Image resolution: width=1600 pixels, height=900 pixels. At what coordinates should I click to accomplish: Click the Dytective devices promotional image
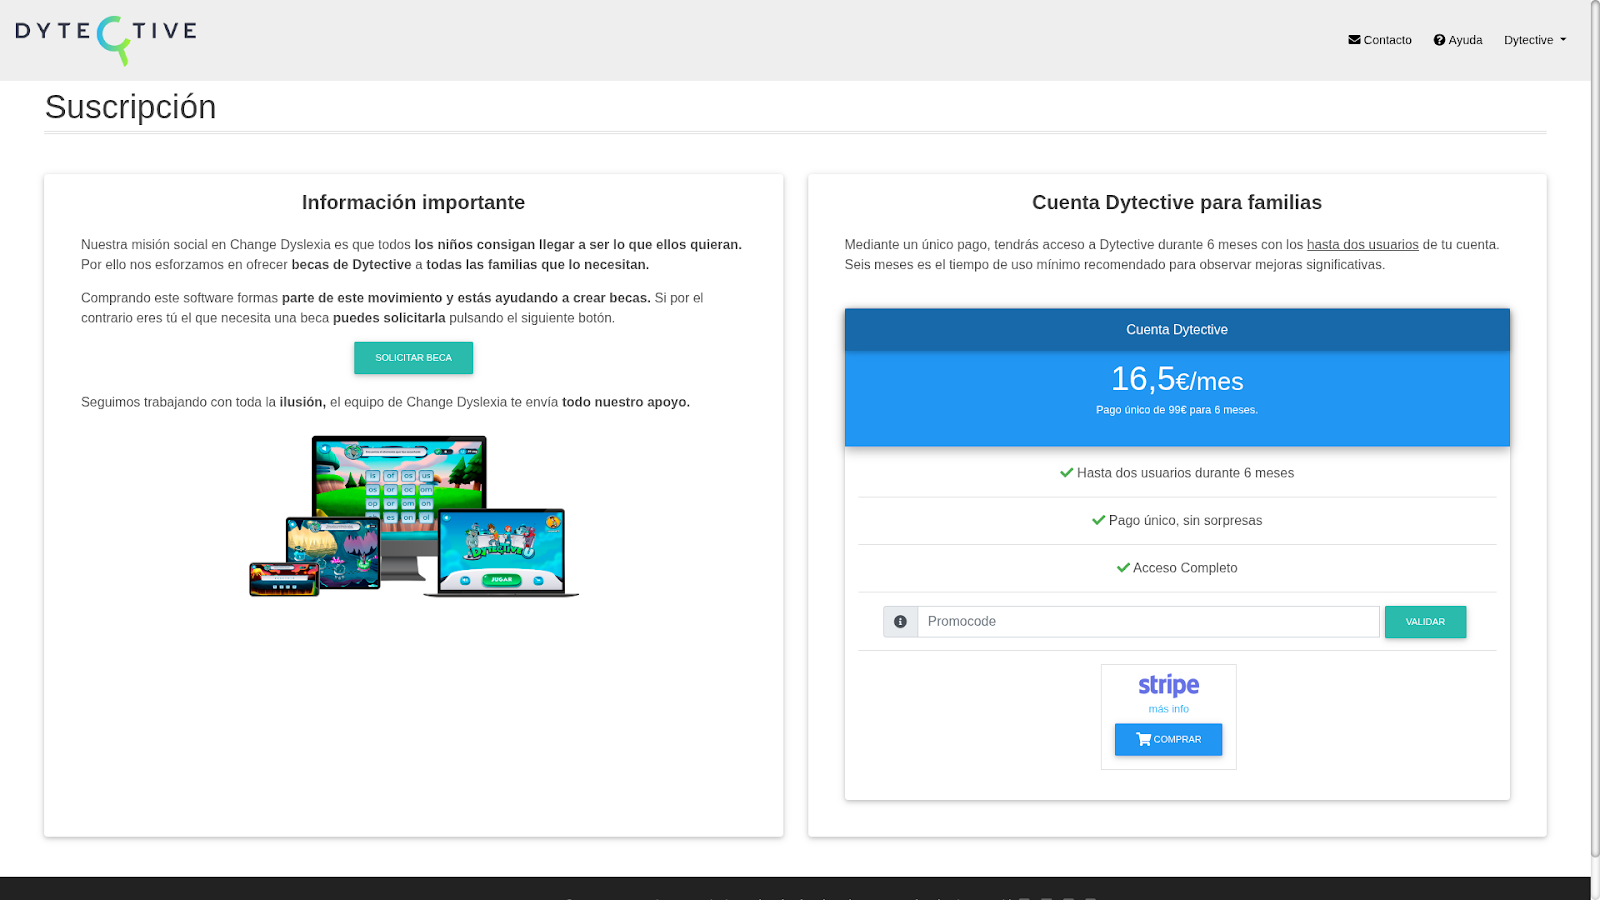point(414,516)
